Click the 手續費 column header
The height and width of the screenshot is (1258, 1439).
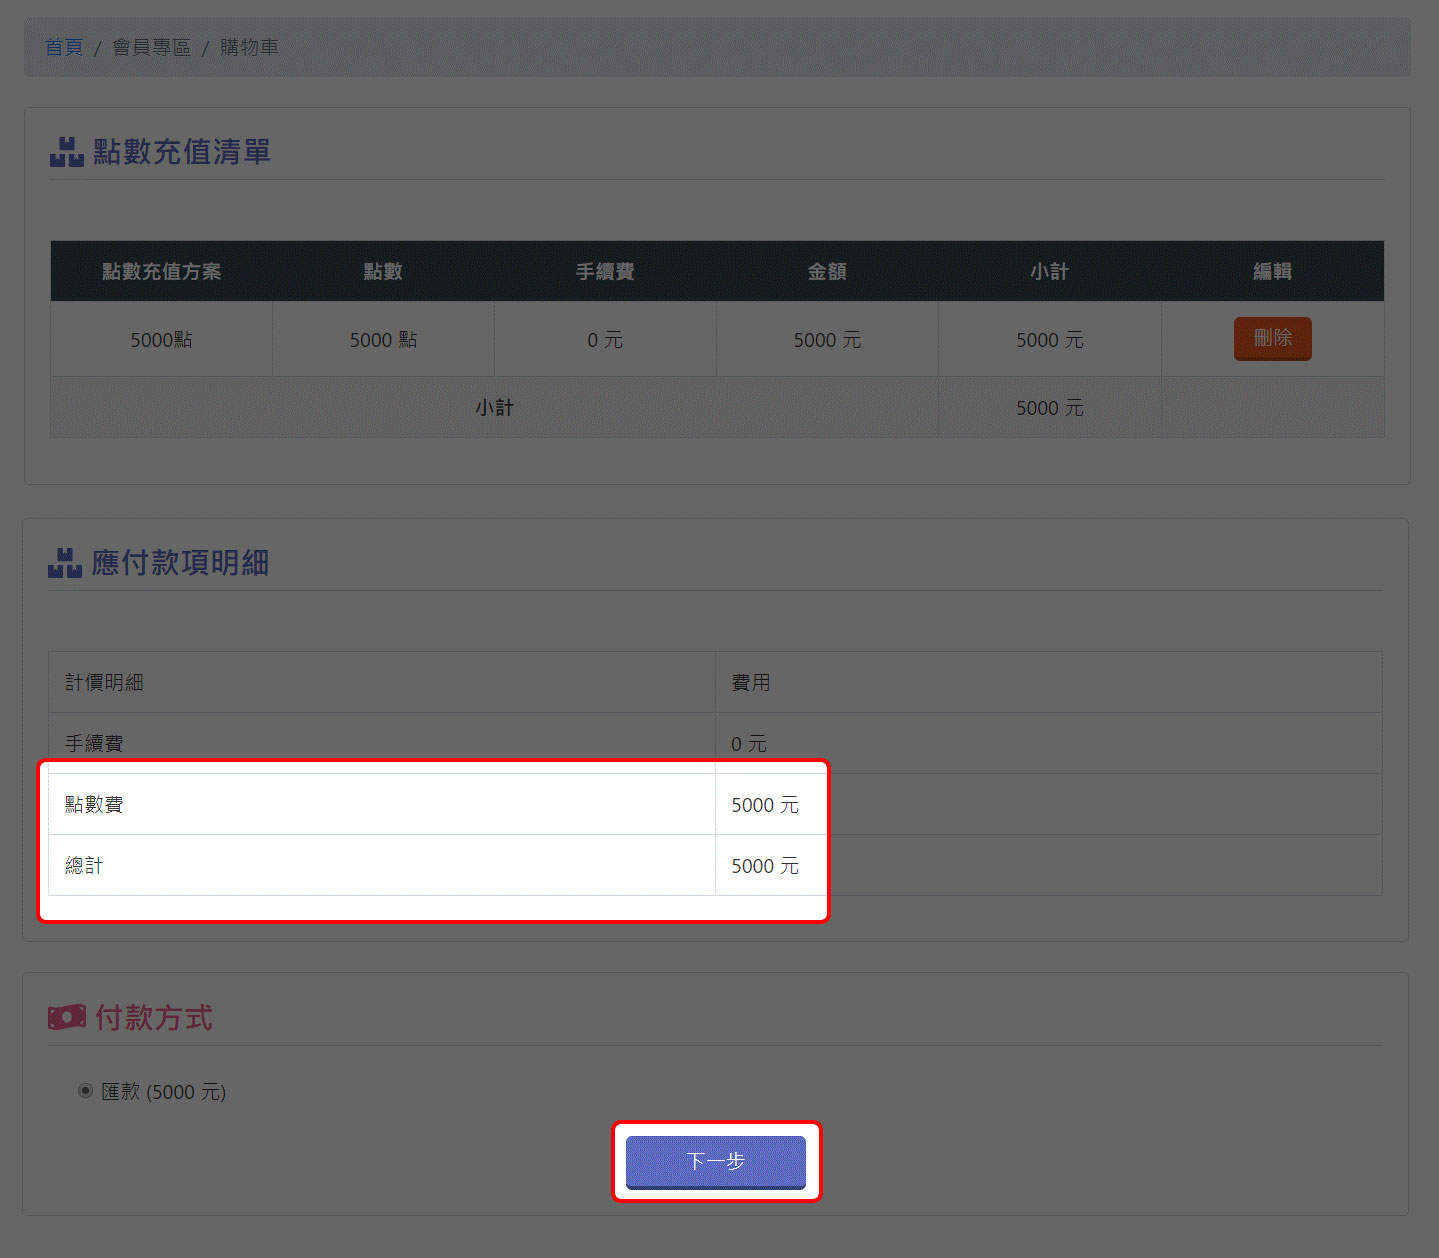click(605, 271)
